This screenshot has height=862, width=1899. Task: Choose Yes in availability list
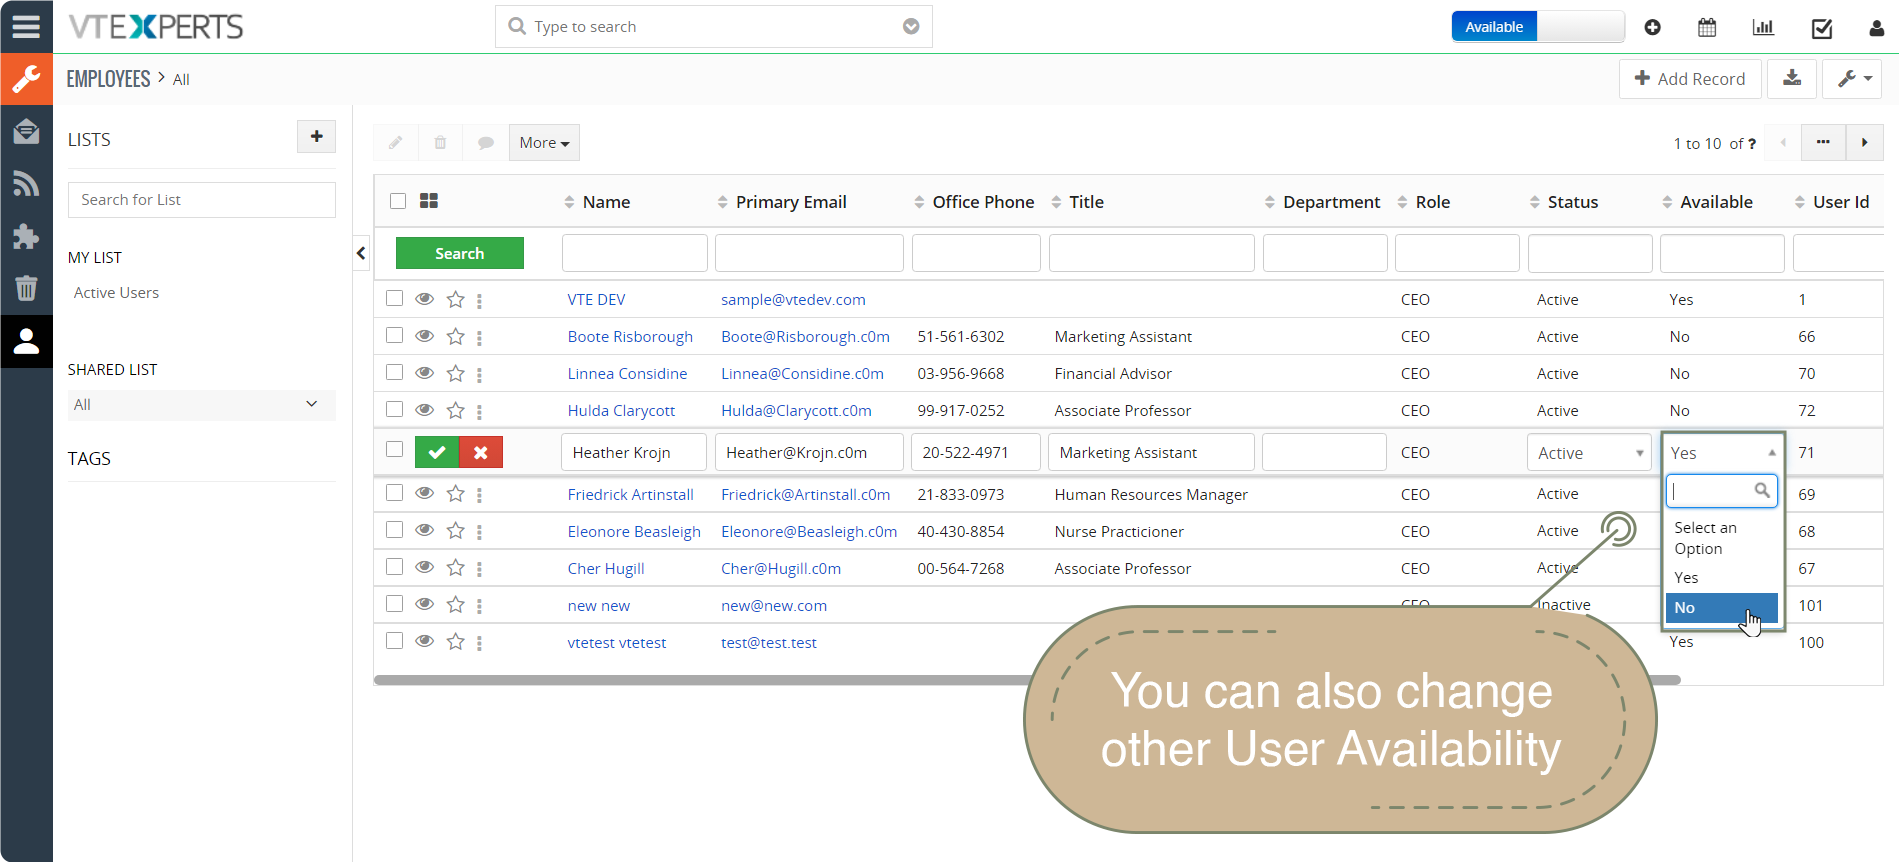coord(1721,578)
